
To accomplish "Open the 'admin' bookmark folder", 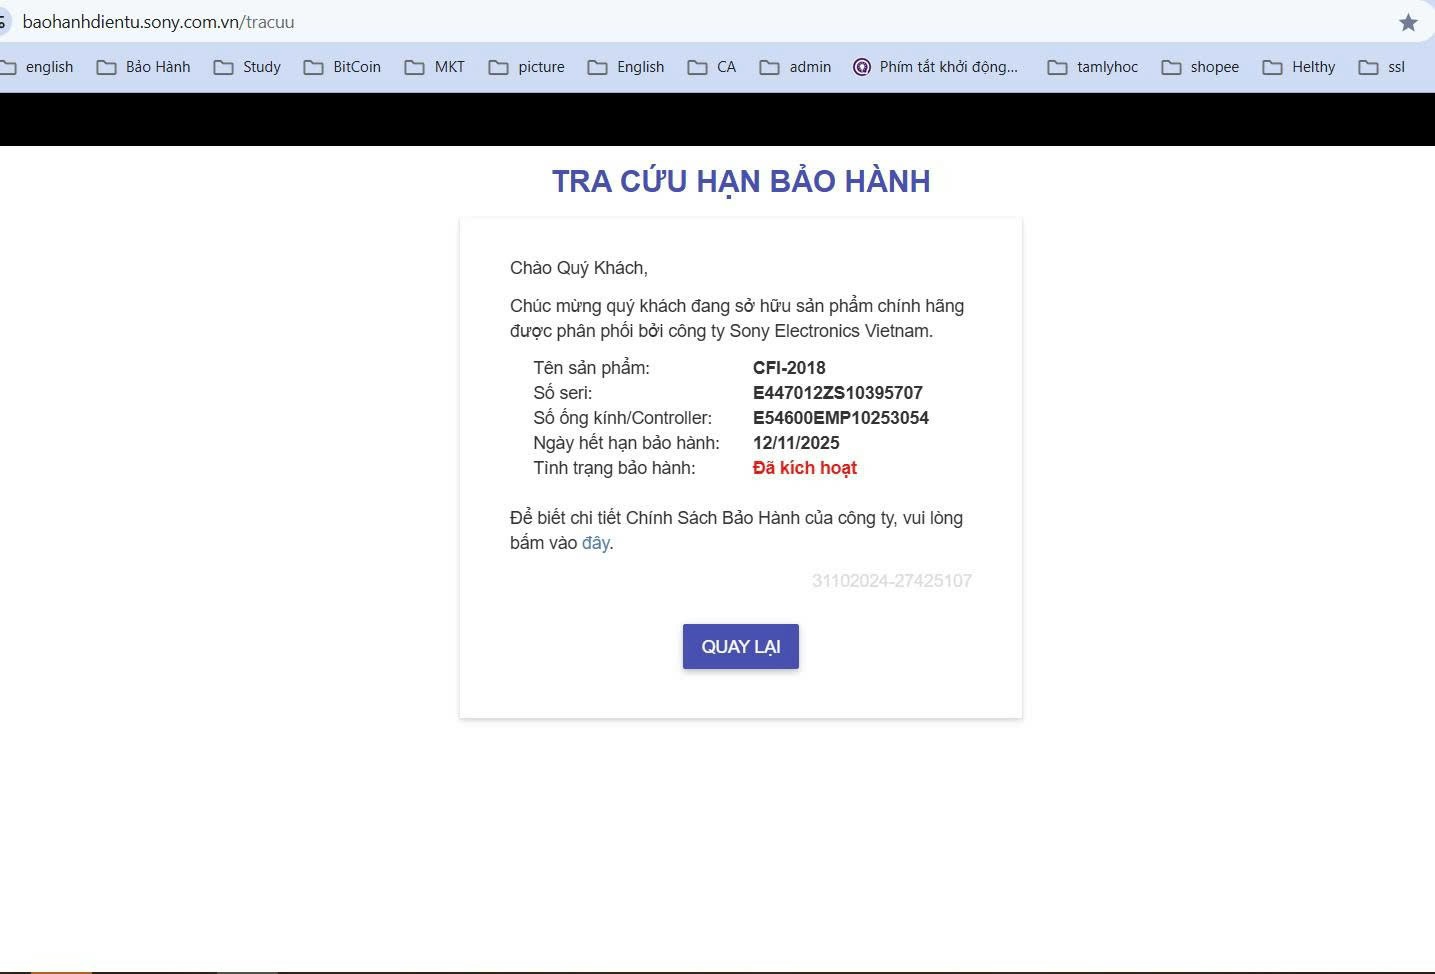I will [x=796, y=67].
